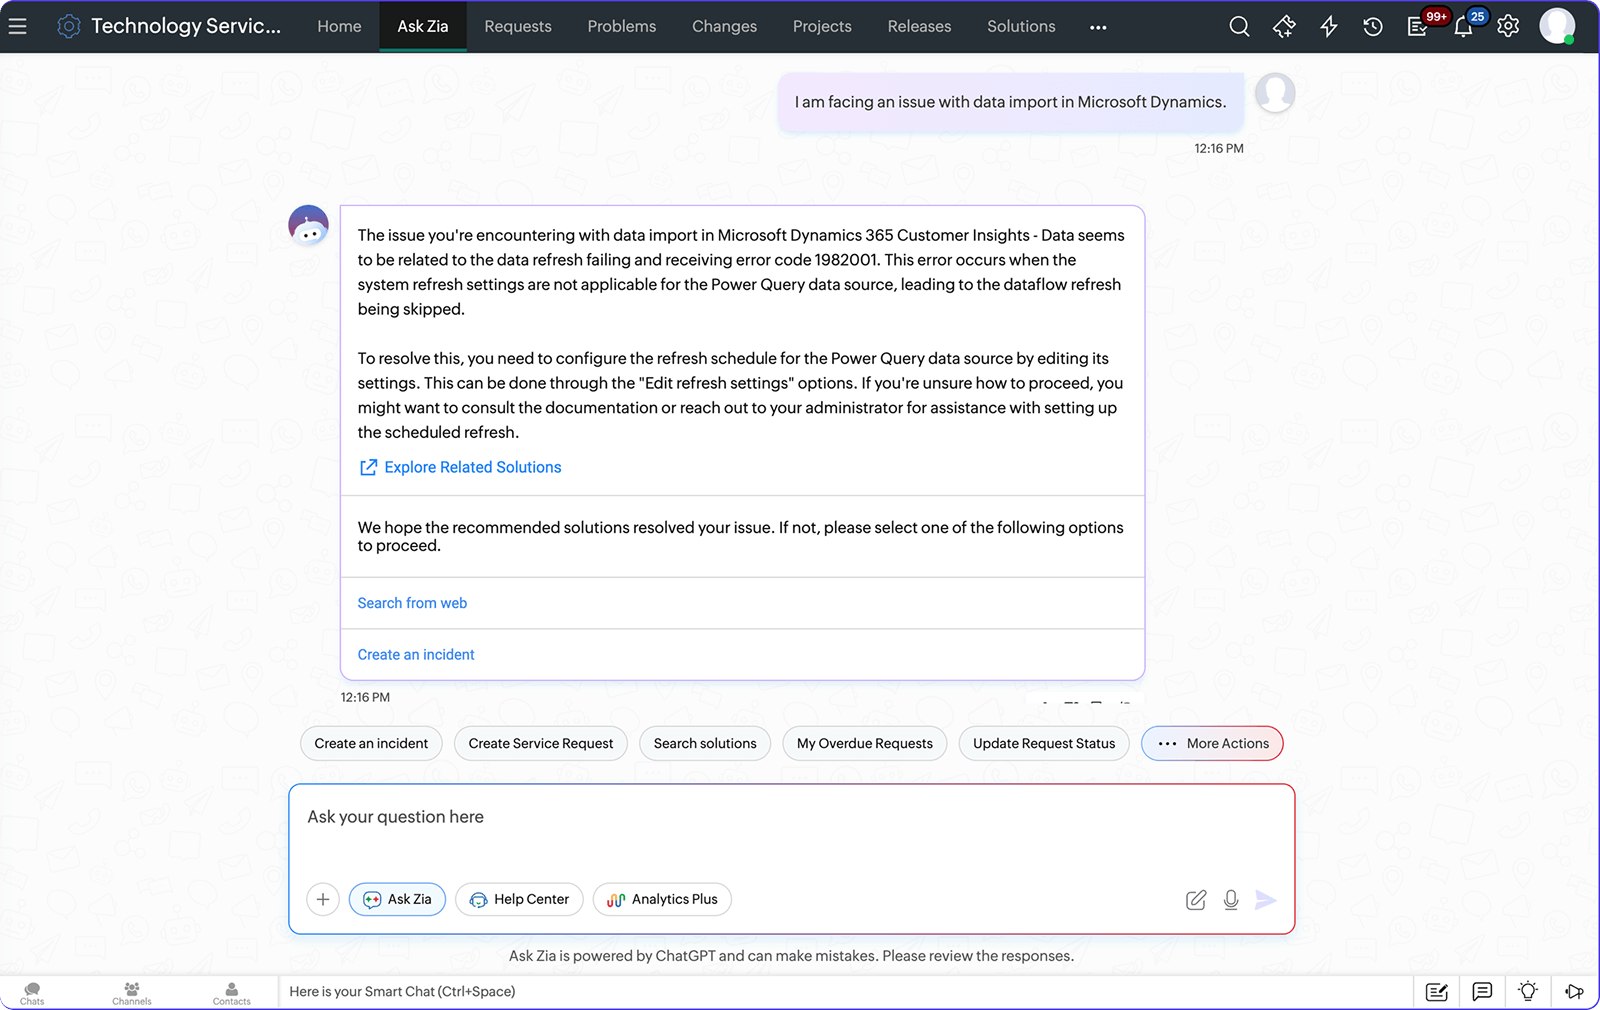Send message with the paper plane icon
Screen dimensions: 1600x1010
click(1267, 899)
